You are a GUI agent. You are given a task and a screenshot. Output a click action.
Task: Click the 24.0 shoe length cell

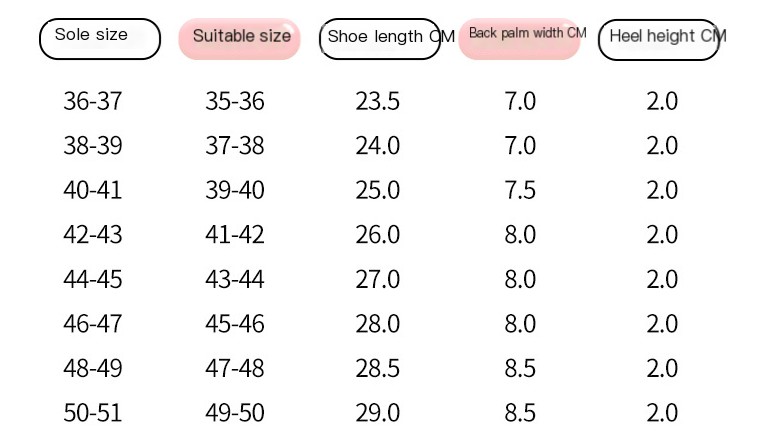pyautogui.click(x=378, y=146)
